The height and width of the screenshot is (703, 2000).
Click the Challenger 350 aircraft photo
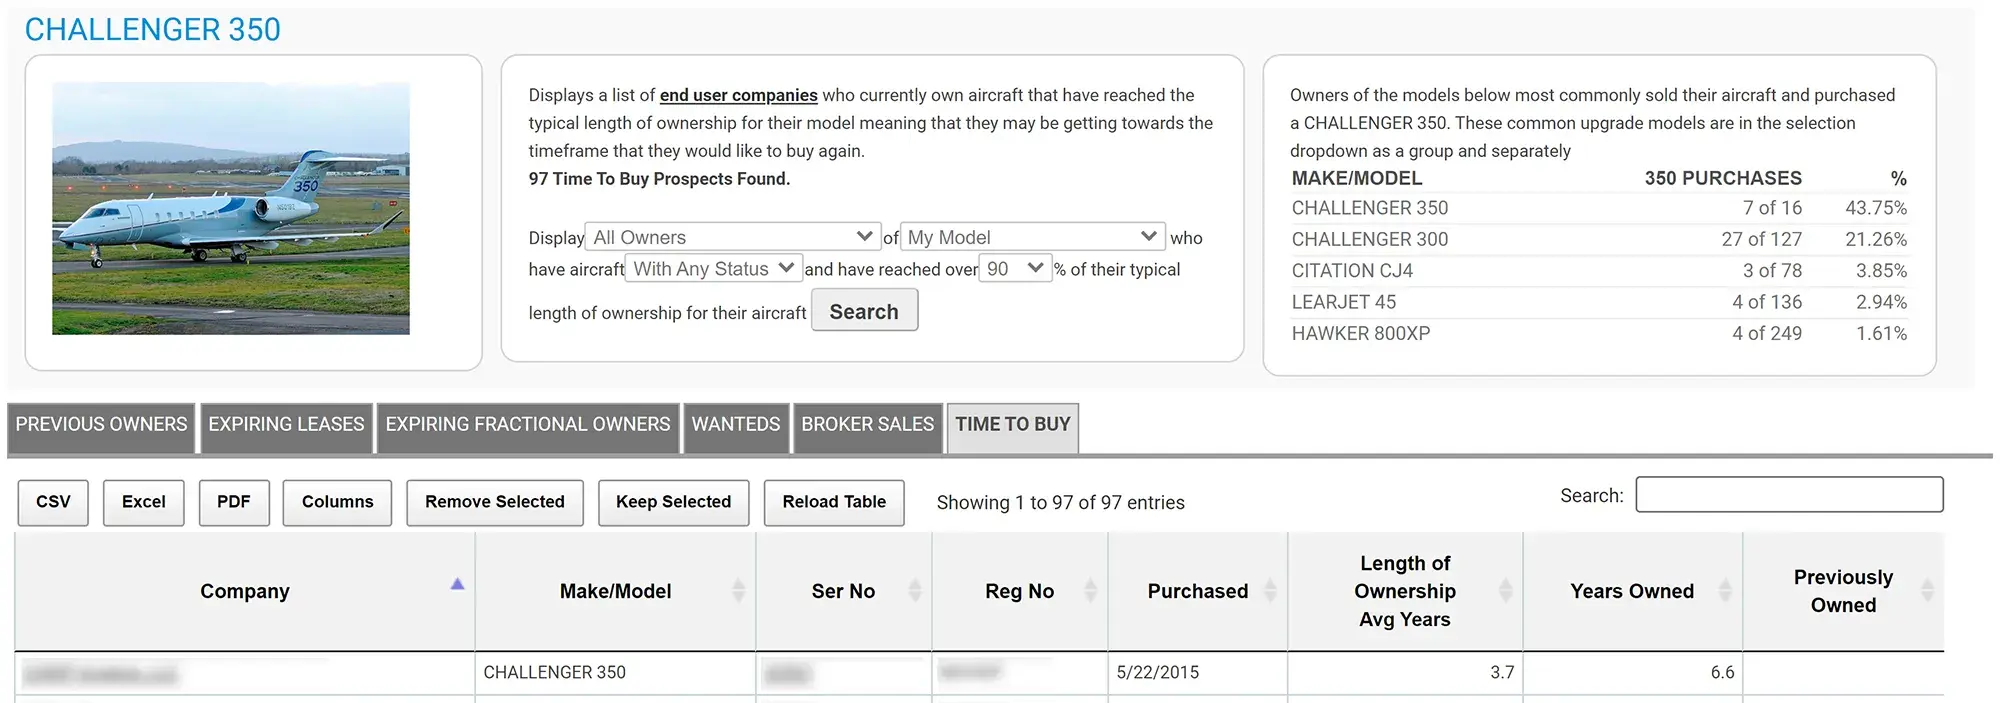[231, 208]
